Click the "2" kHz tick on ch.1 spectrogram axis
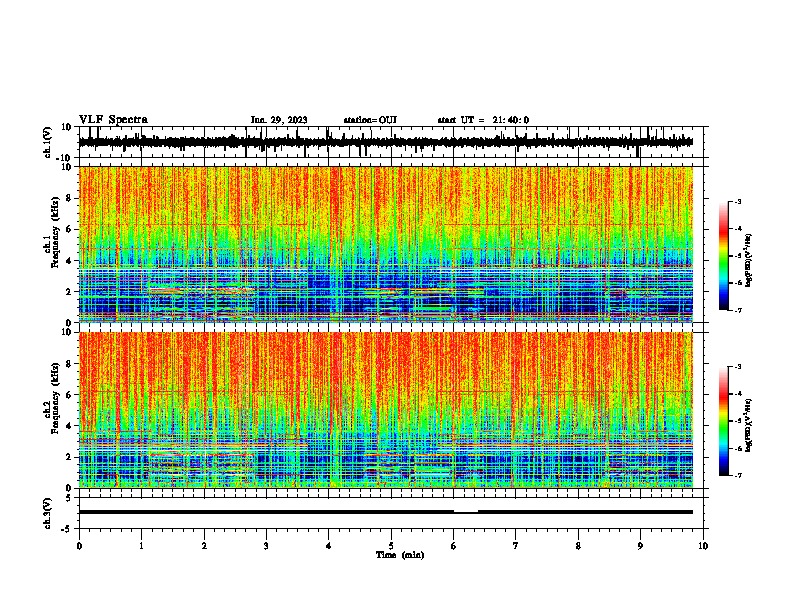This screenshot has height=612, width=792. 69,292
